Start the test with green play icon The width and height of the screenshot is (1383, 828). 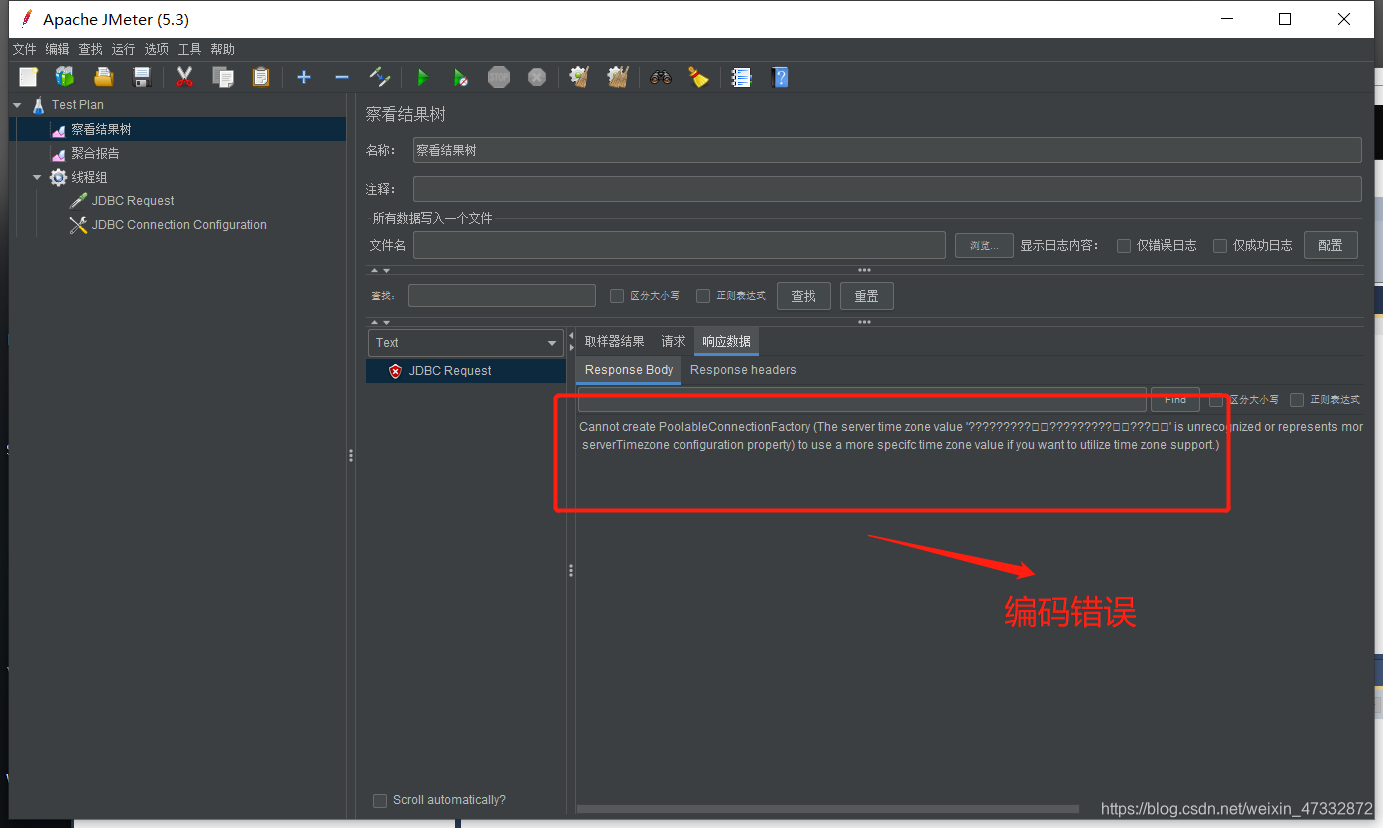click(422, 77)
